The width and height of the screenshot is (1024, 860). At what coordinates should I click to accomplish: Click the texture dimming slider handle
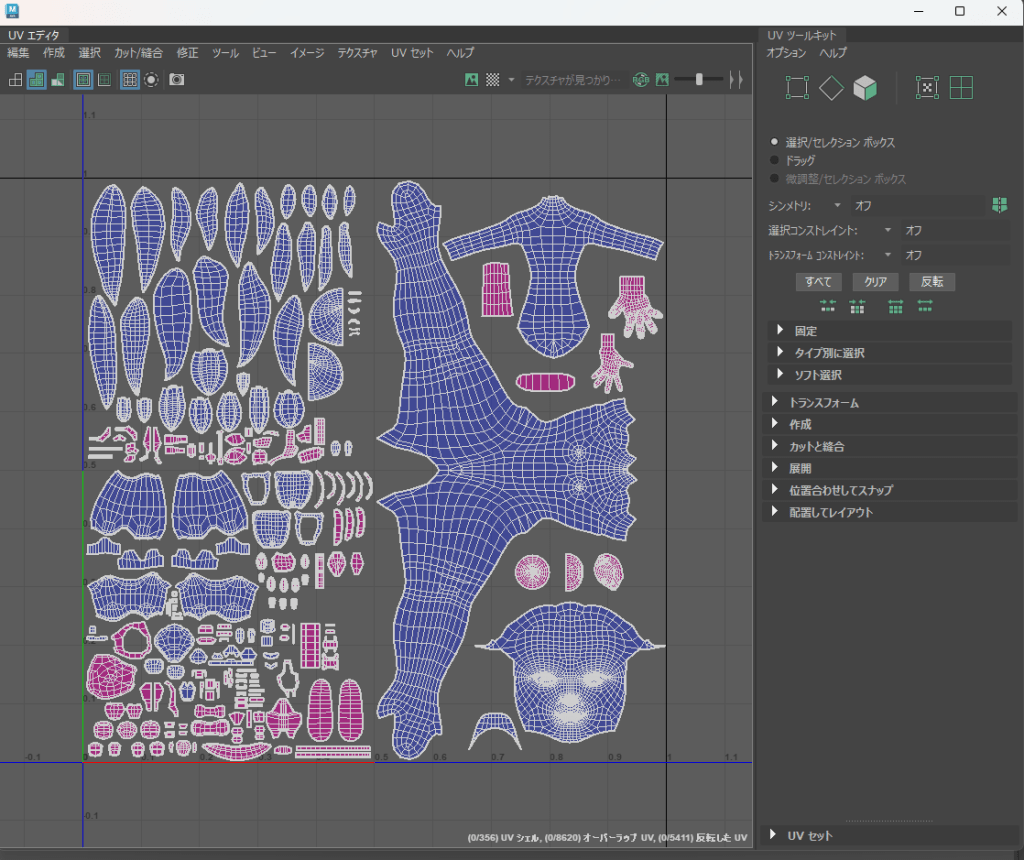tap(699, 80)
